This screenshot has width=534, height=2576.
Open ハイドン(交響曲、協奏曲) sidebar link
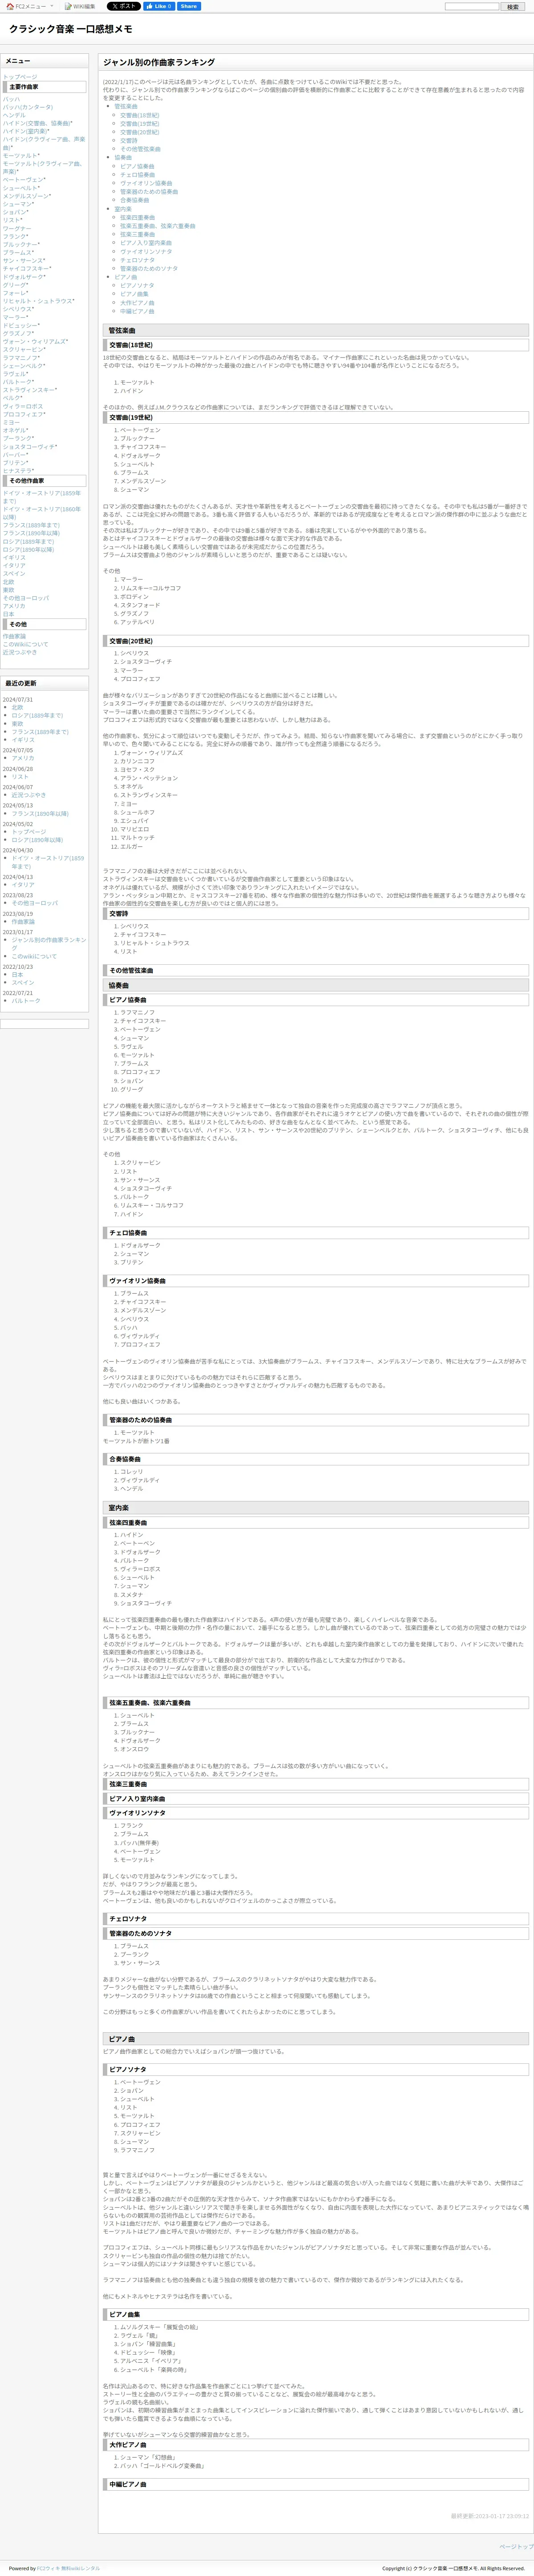[37, 123]
